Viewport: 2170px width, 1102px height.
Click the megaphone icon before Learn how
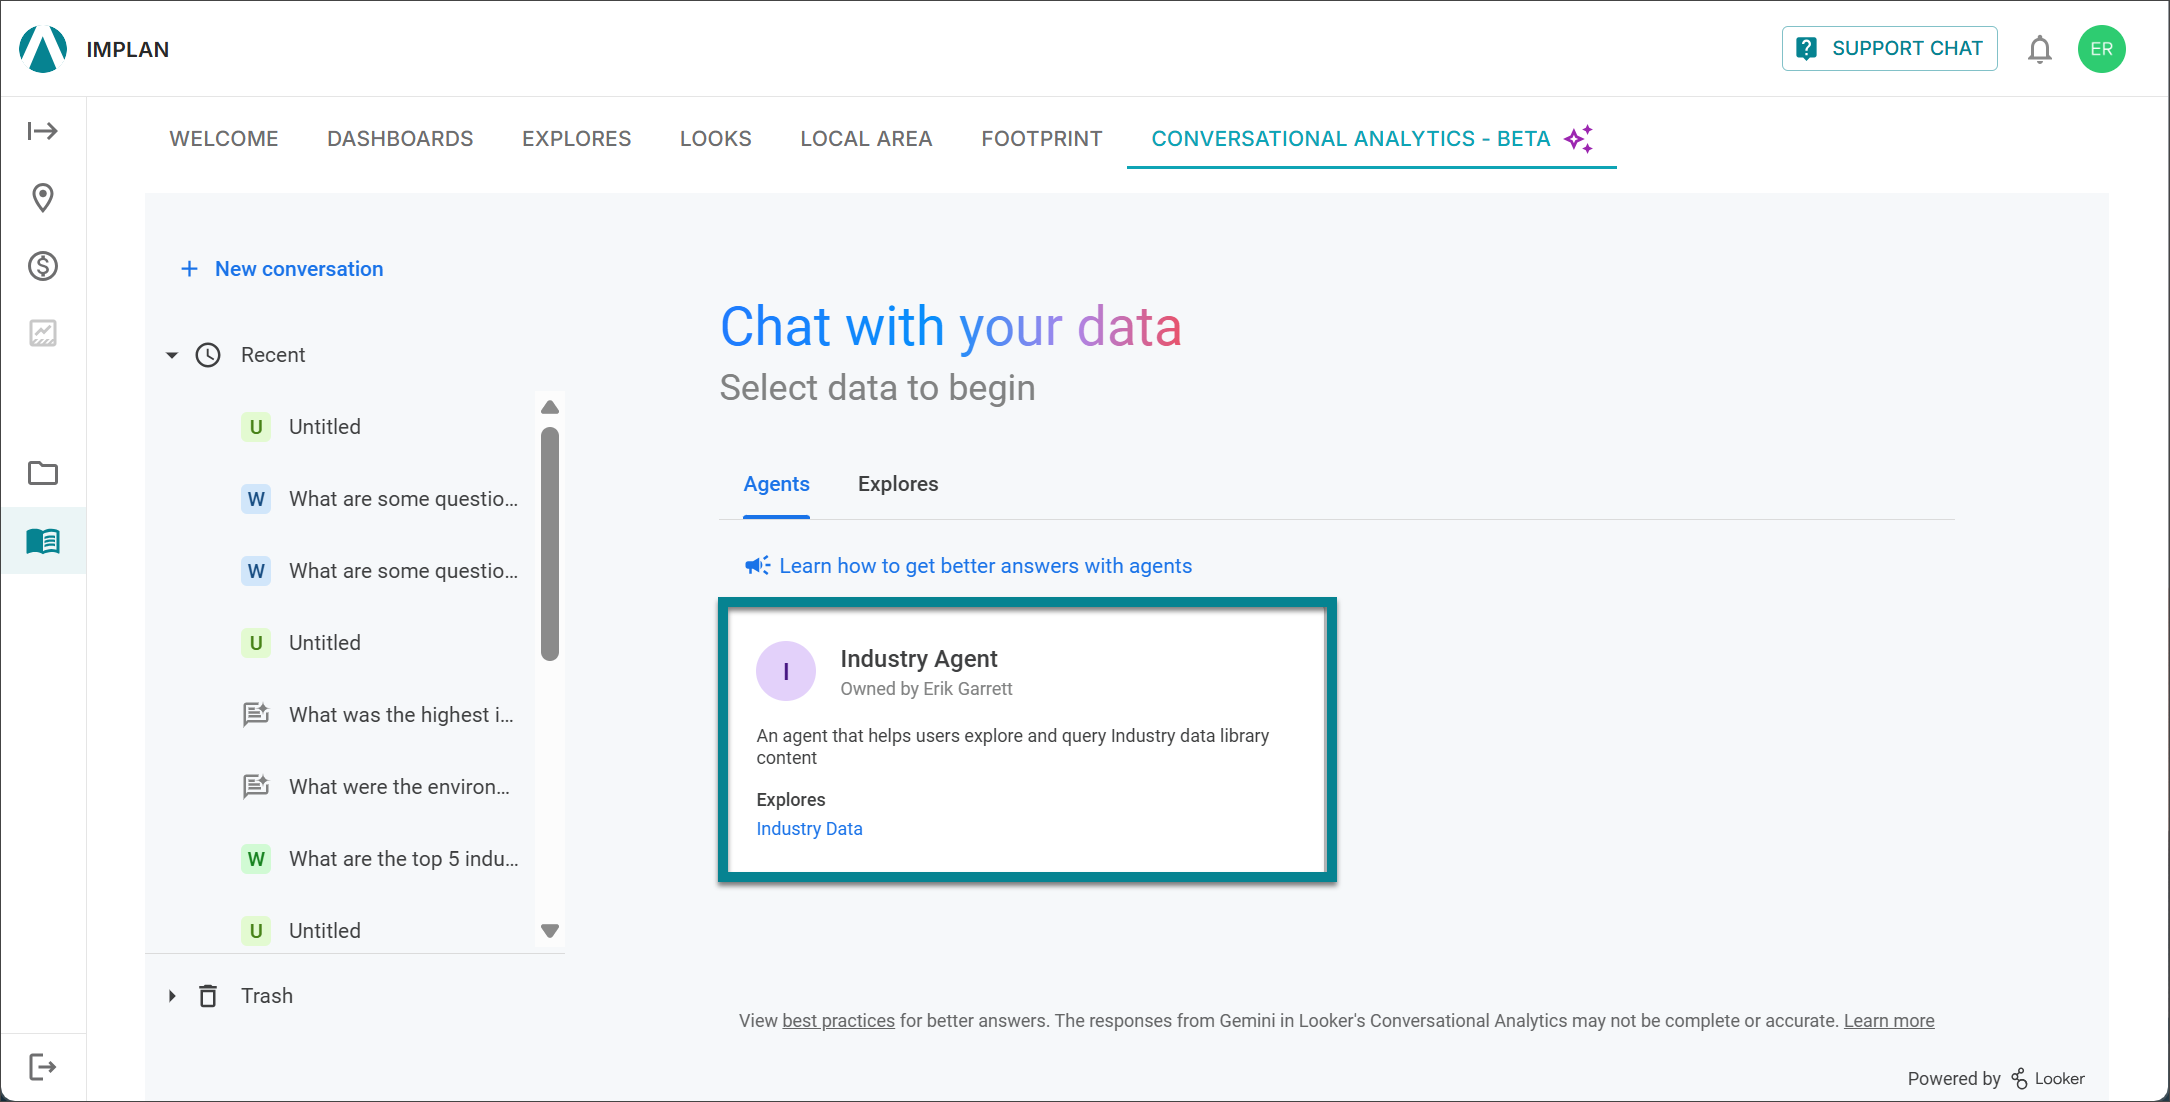tap(758, 566)
